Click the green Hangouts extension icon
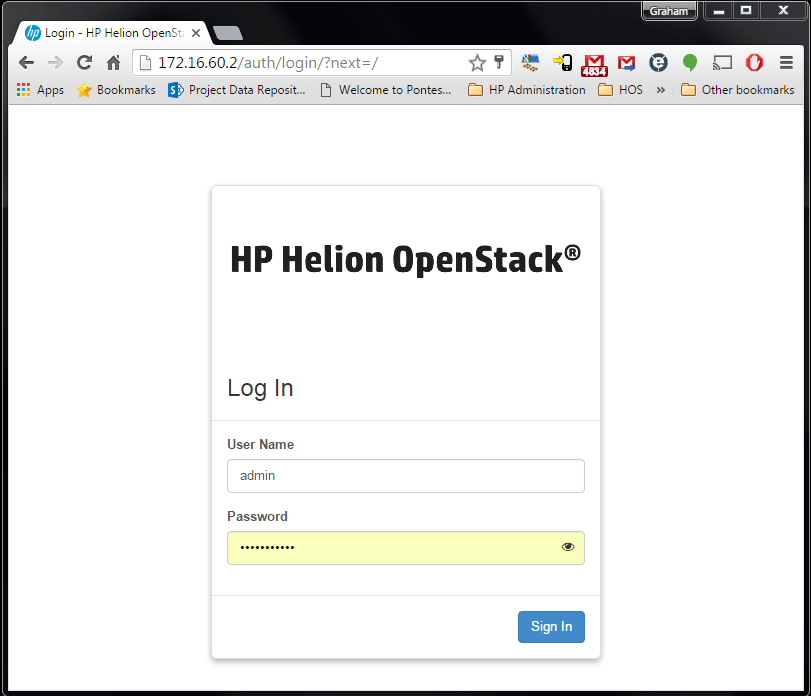The image size is (811, 696). coord(690,63)
